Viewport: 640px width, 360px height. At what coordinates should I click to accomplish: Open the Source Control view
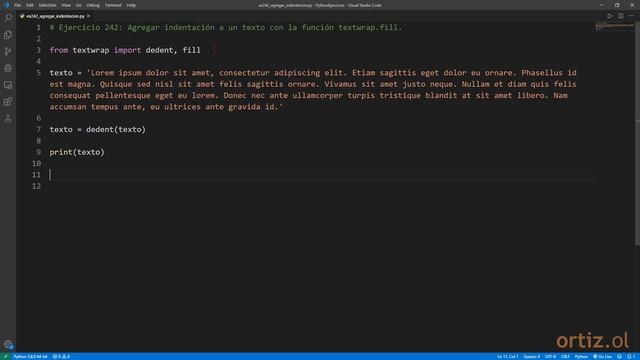[8, 51]
